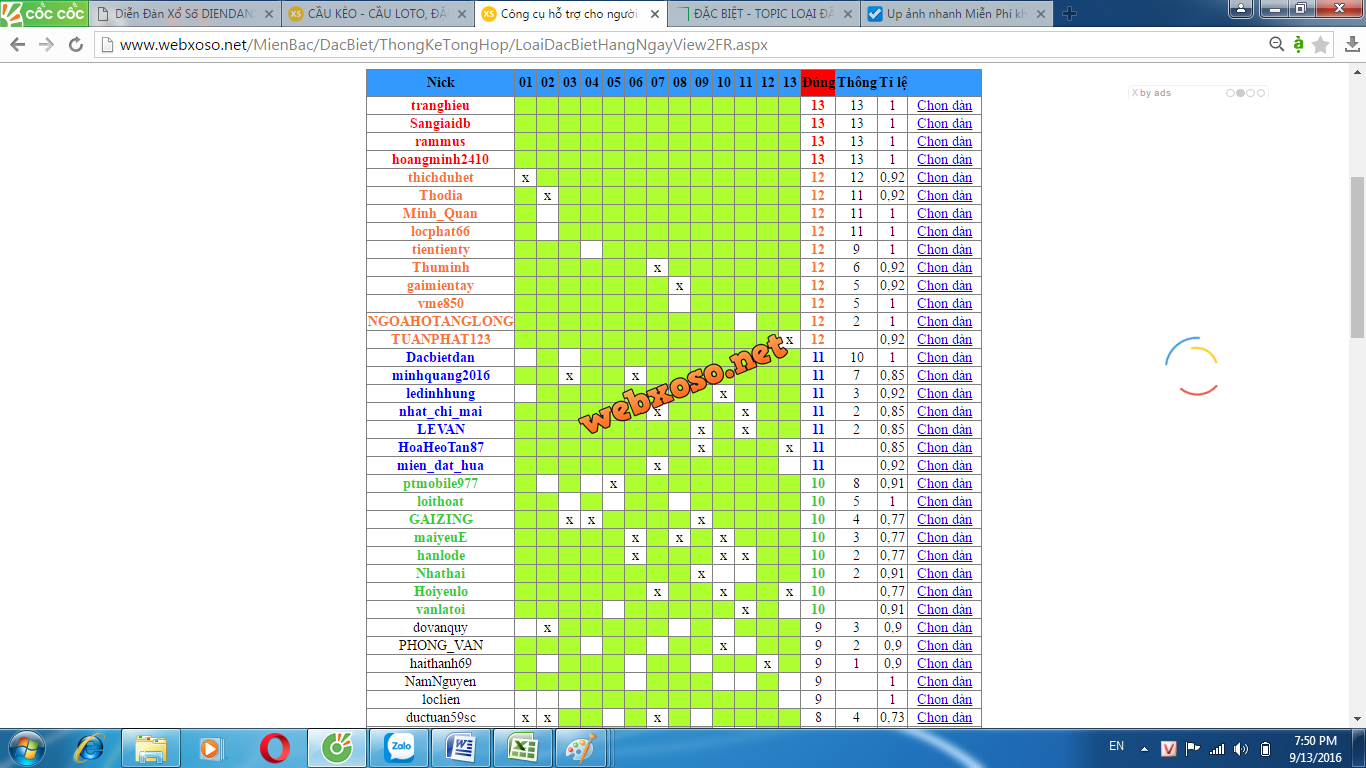Click column 07 header
The height and width of the screenshot is (768, 1366).
(657, 82)
